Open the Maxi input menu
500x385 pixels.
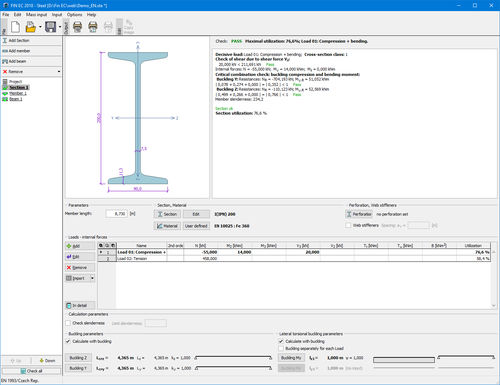tap(36, 15)
